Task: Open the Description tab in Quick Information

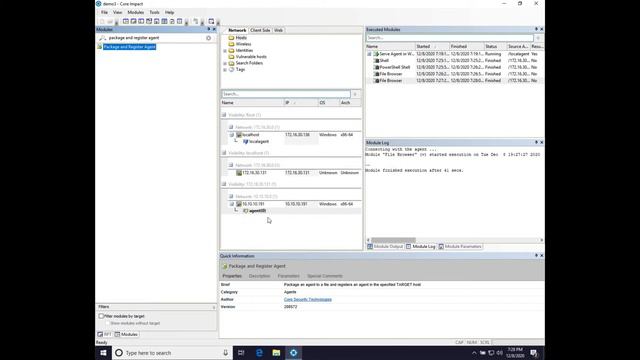Action: (260, 276)
